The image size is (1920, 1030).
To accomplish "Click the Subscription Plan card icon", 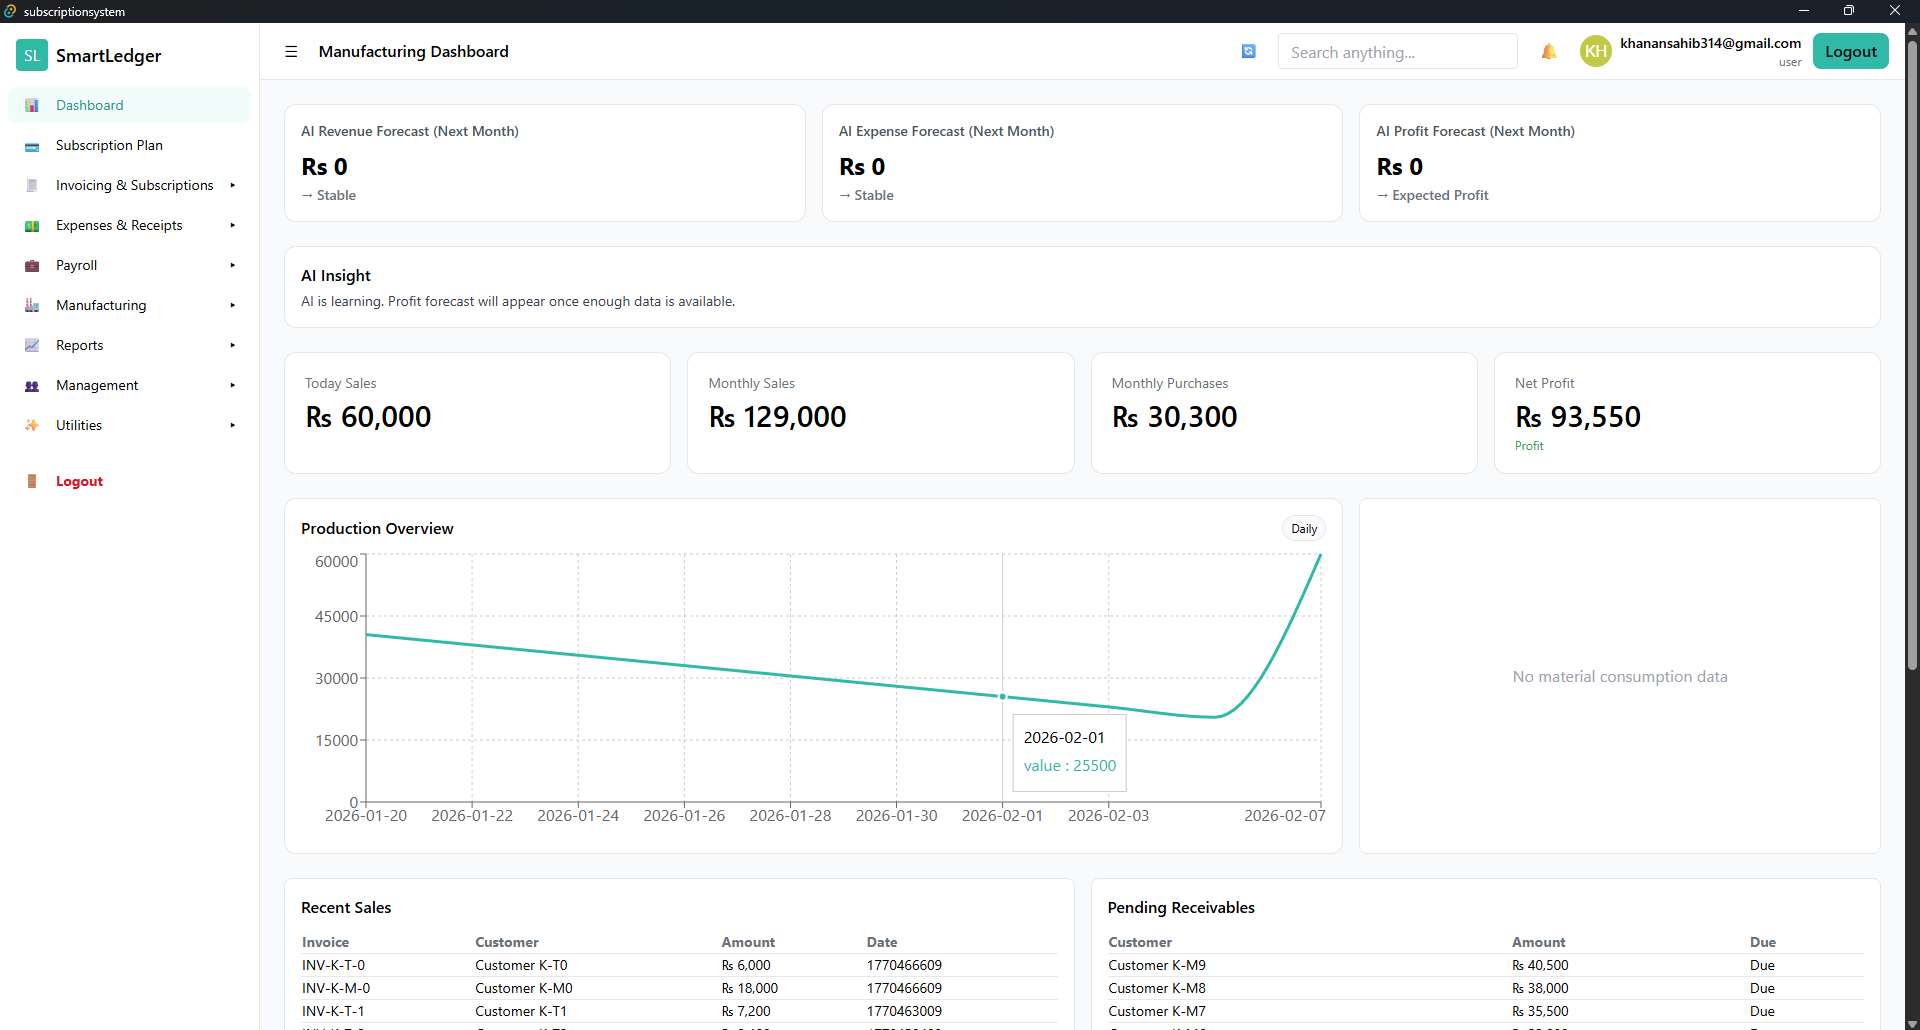I will point(32,146).
